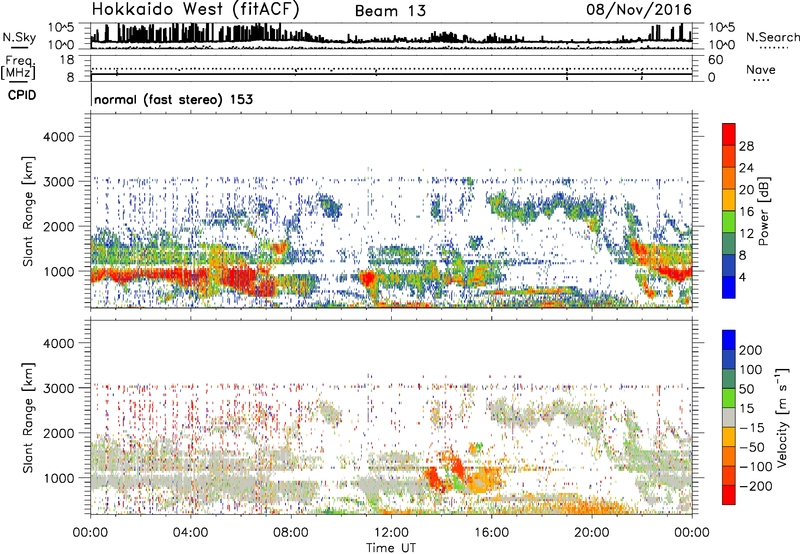The image size is (800, 554).
Task: Select the "Beam 13" label
Action: (x=390, y=11)
